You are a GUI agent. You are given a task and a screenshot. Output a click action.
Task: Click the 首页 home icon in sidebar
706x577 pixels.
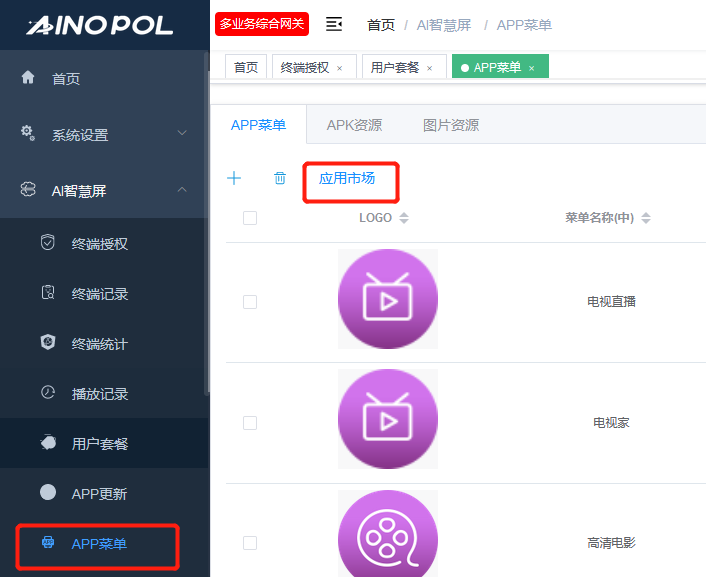(x=28, y=78)
